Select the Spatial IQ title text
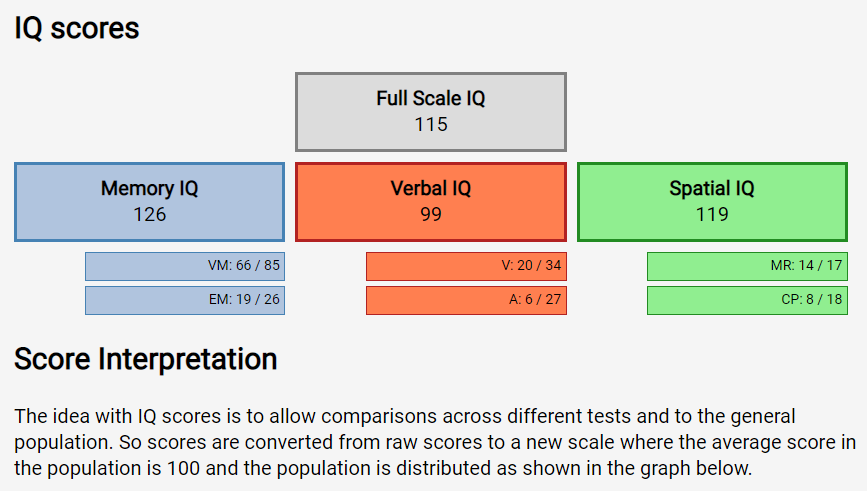Viewport: 867px width, 491px height. click(x=712, y=188)
